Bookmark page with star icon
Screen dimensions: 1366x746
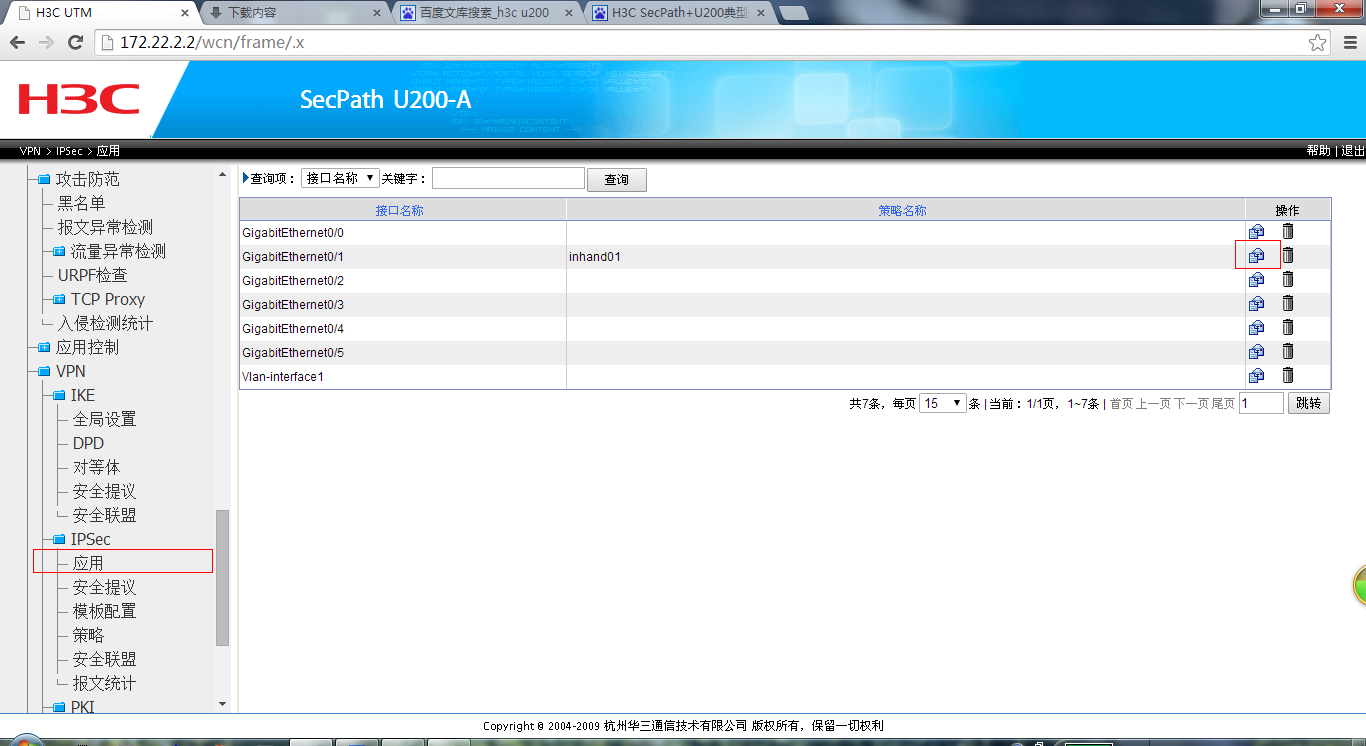tap(1318, 42)
